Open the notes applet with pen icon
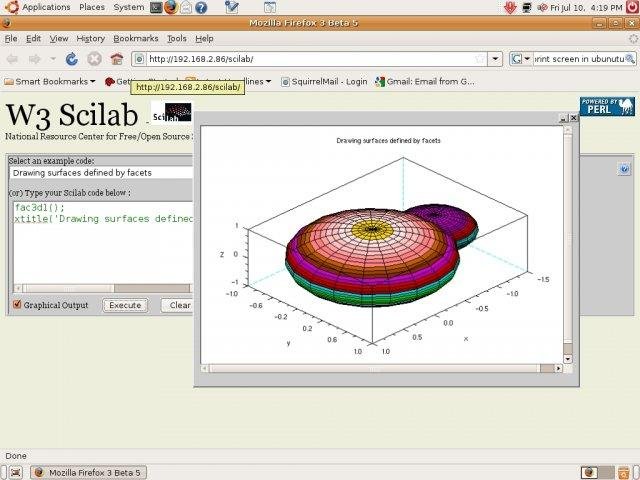The height and width of the screenshot is (480, 640). pyautogui.click(x=231, y=7)
